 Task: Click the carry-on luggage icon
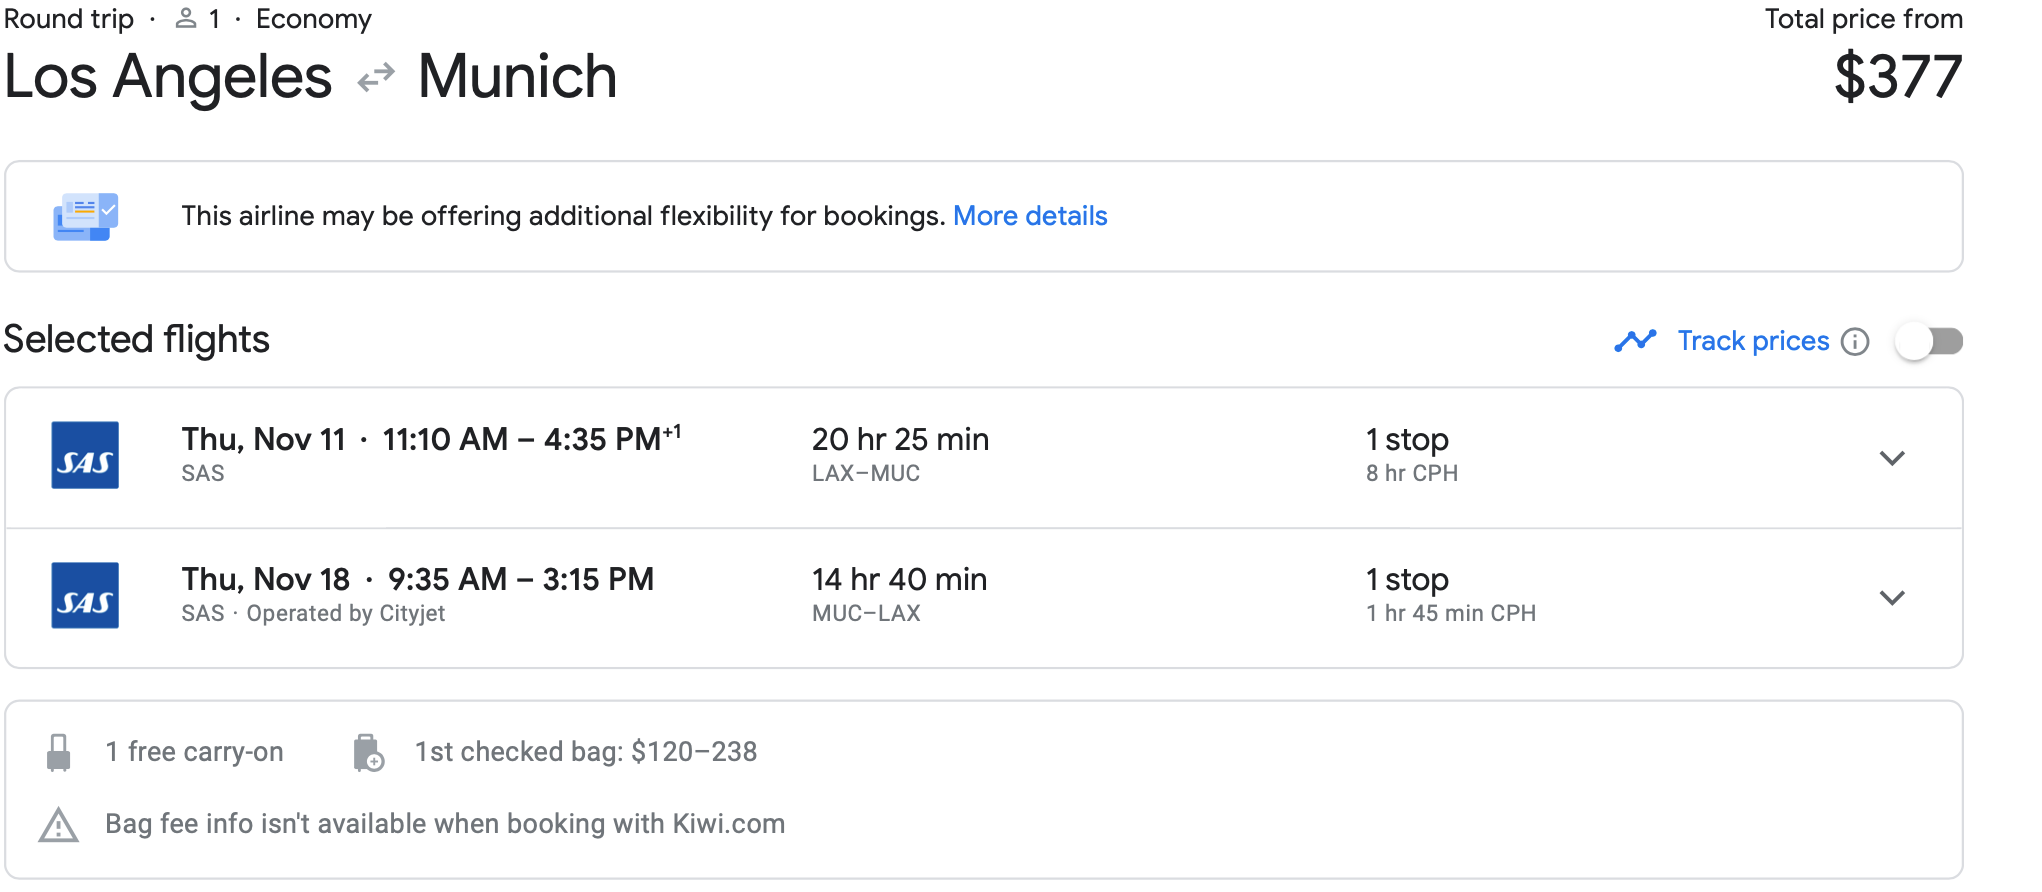(59, 752)
